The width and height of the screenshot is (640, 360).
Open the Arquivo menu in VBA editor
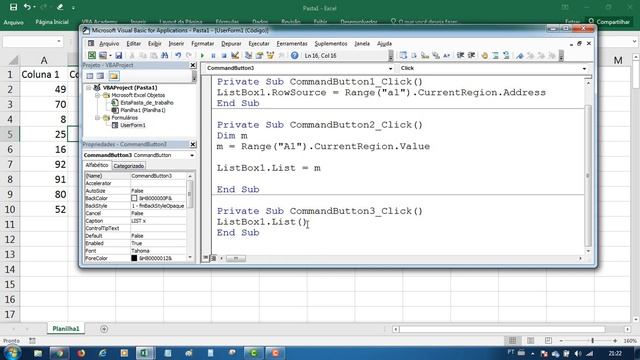109,43
